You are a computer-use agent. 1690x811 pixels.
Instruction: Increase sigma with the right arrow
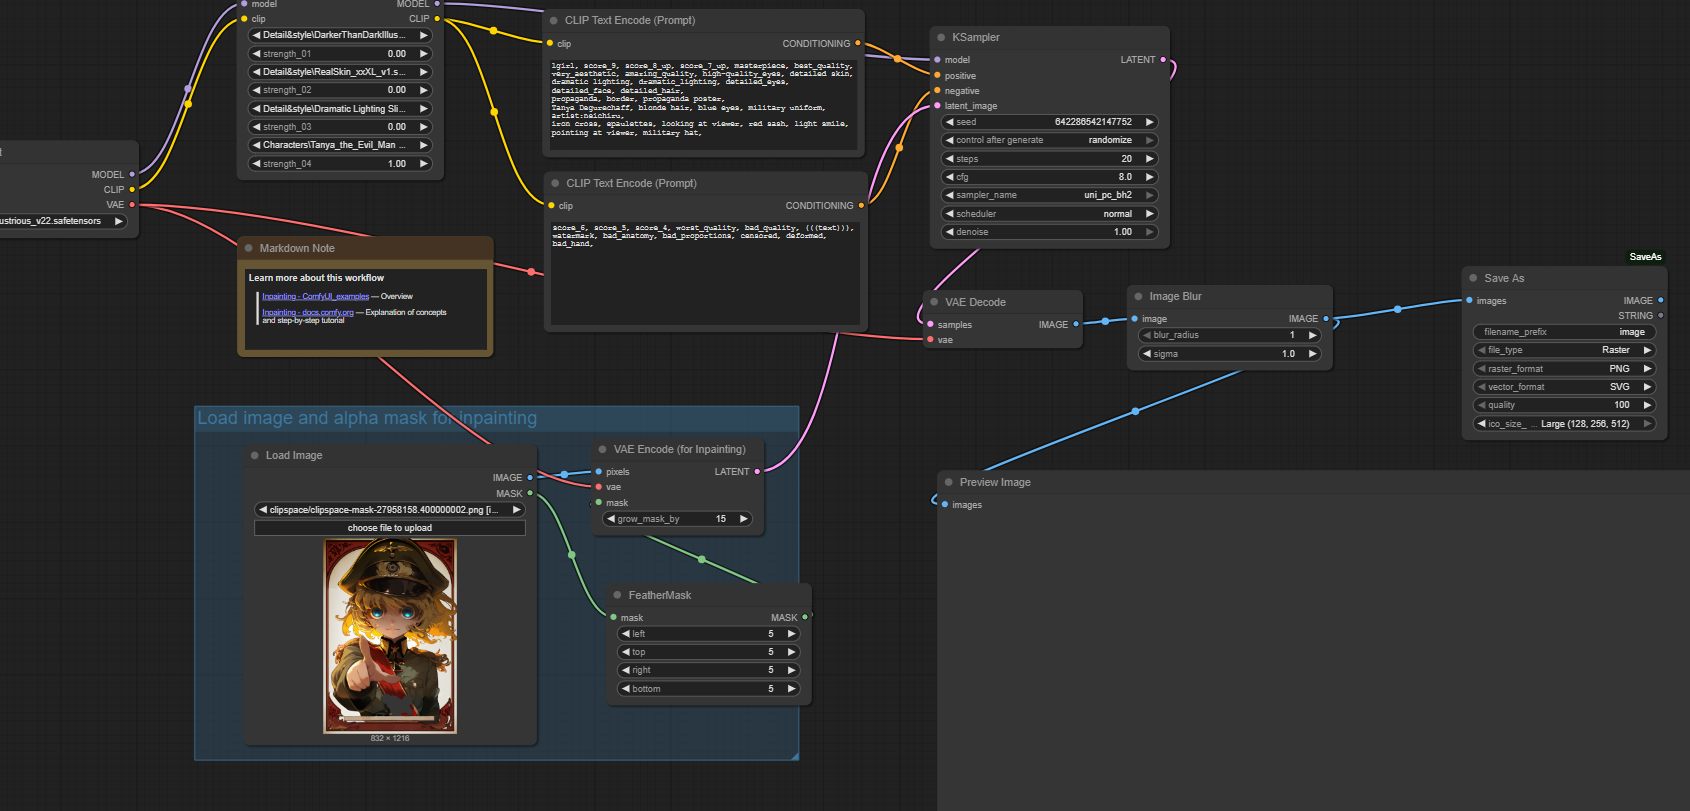(1312, 354)
